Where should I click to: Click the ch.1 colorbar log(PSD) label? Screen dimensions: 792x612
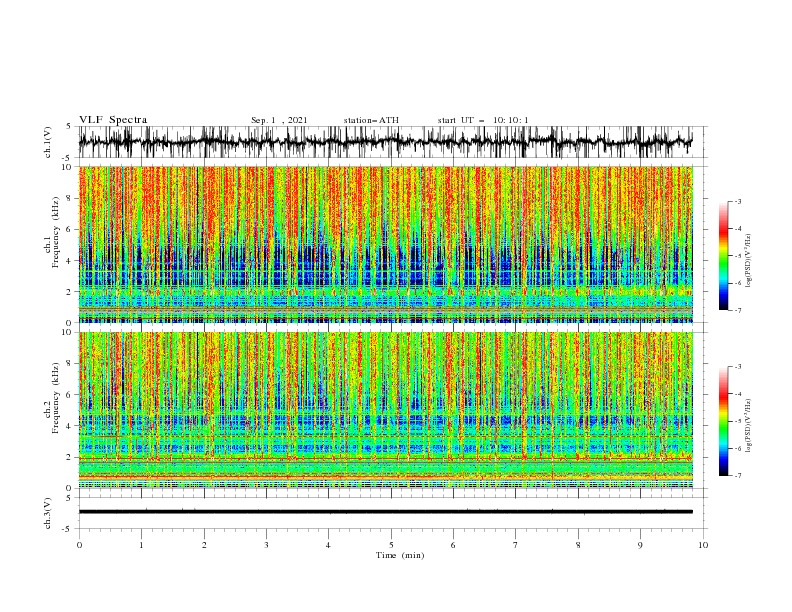(749, 261)
